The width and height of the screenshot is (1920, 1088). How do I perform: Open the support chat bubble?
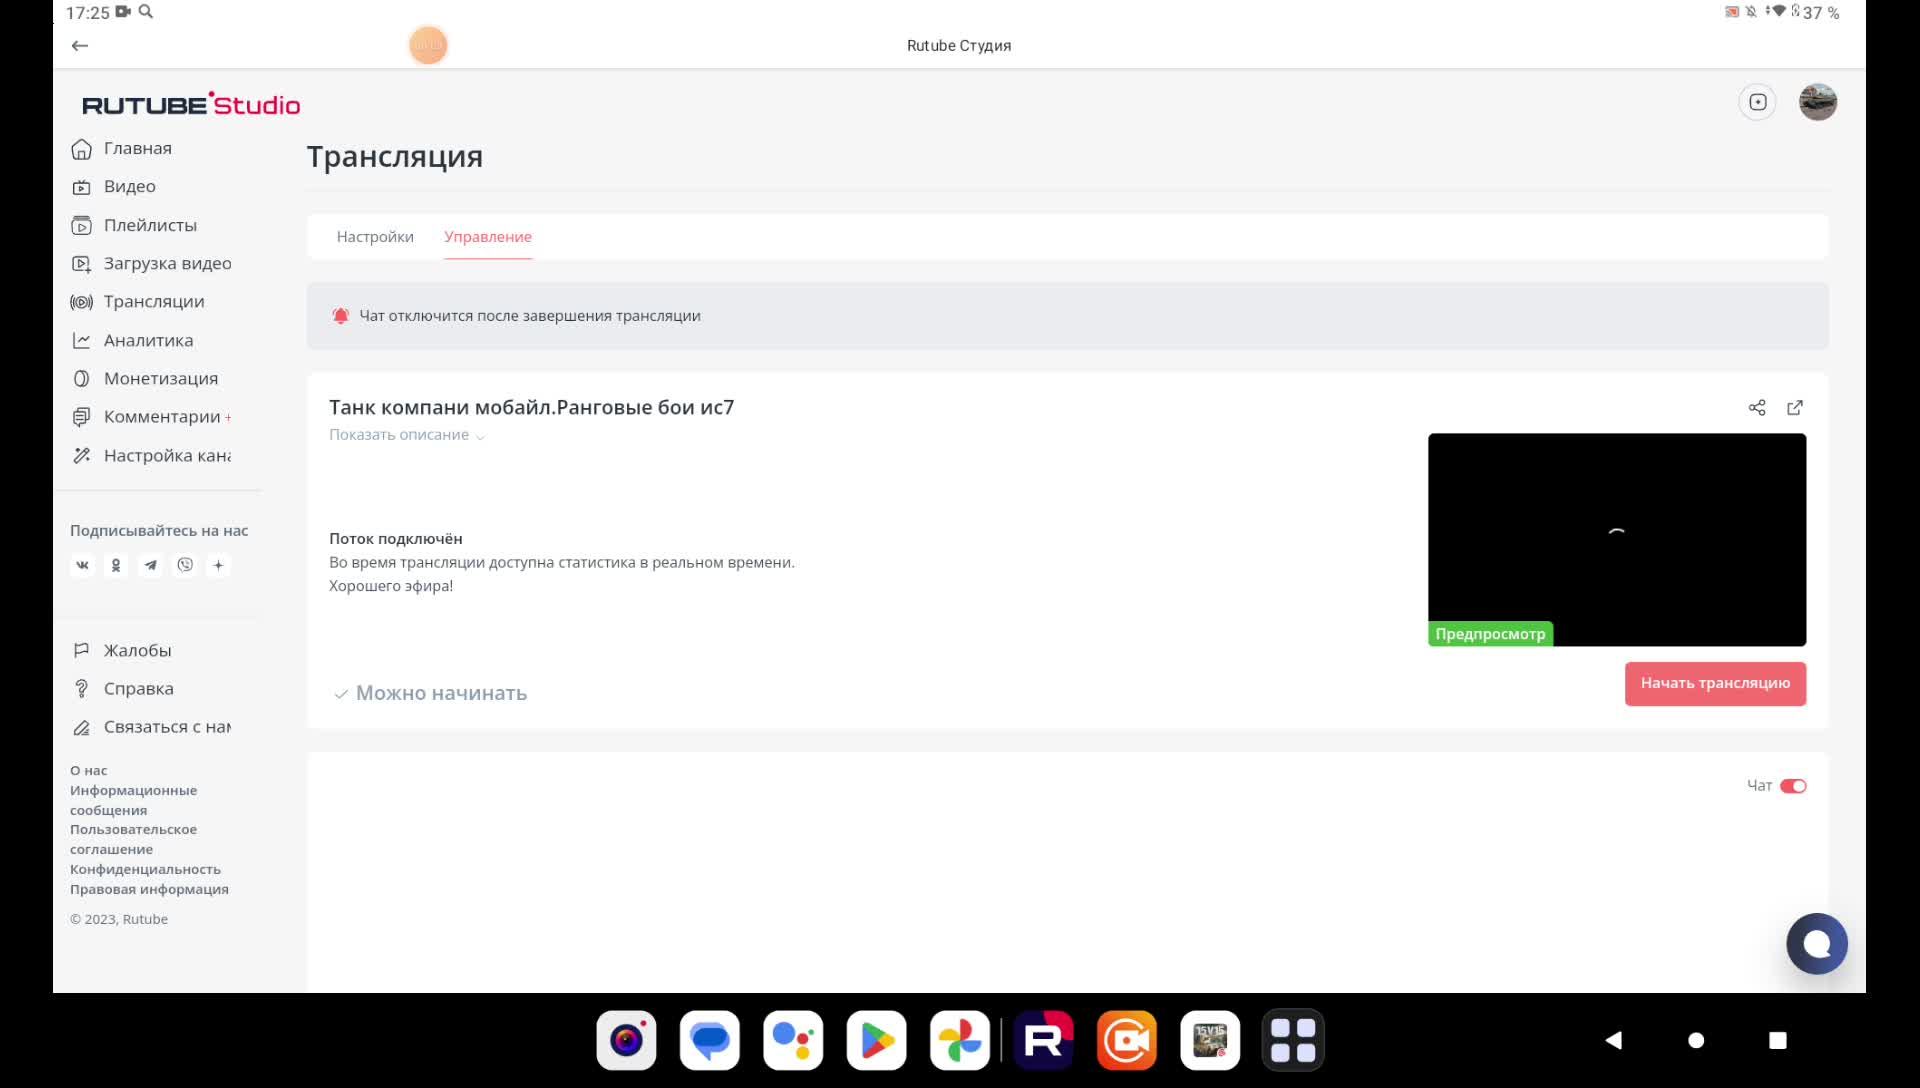click(x=1816, y=943)
